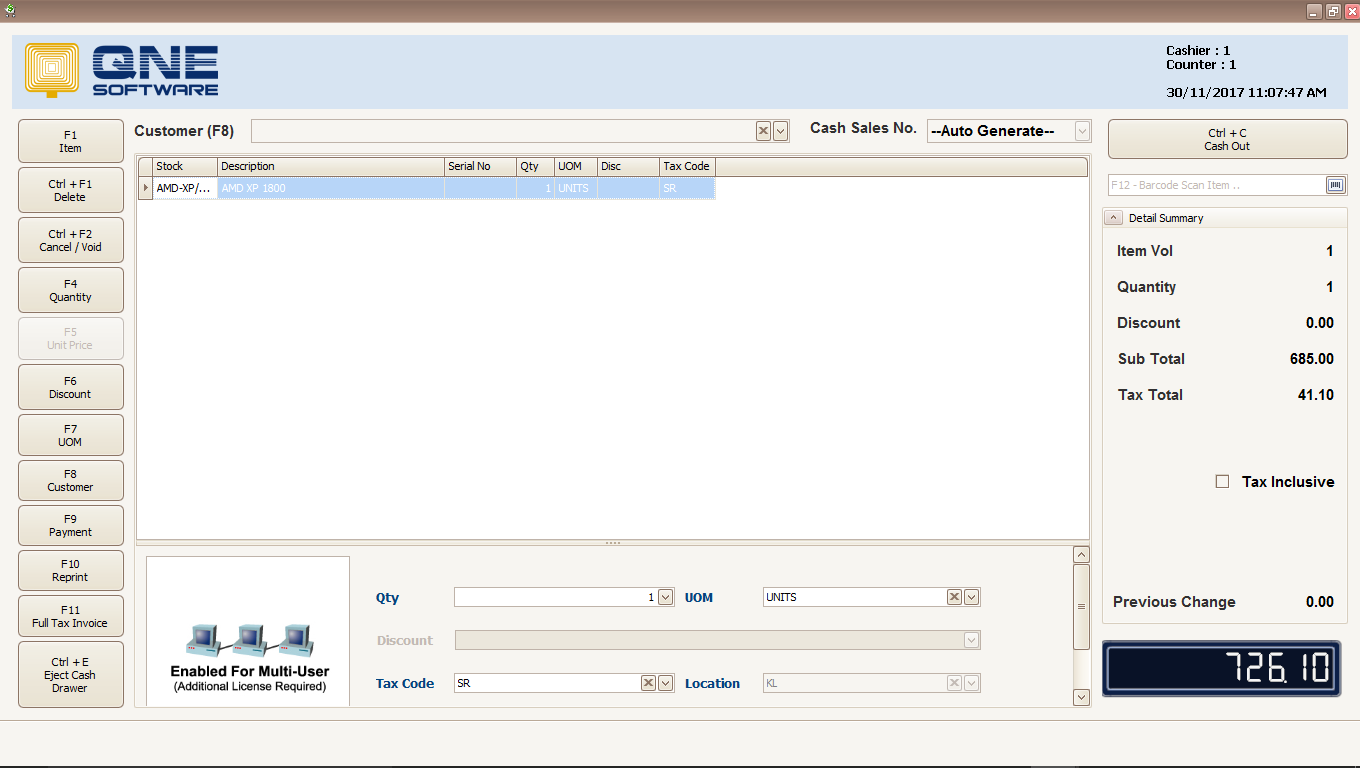The image size is (1360, 768).
Task: Click the Qty input field
Action: click(x=556, y=597)
